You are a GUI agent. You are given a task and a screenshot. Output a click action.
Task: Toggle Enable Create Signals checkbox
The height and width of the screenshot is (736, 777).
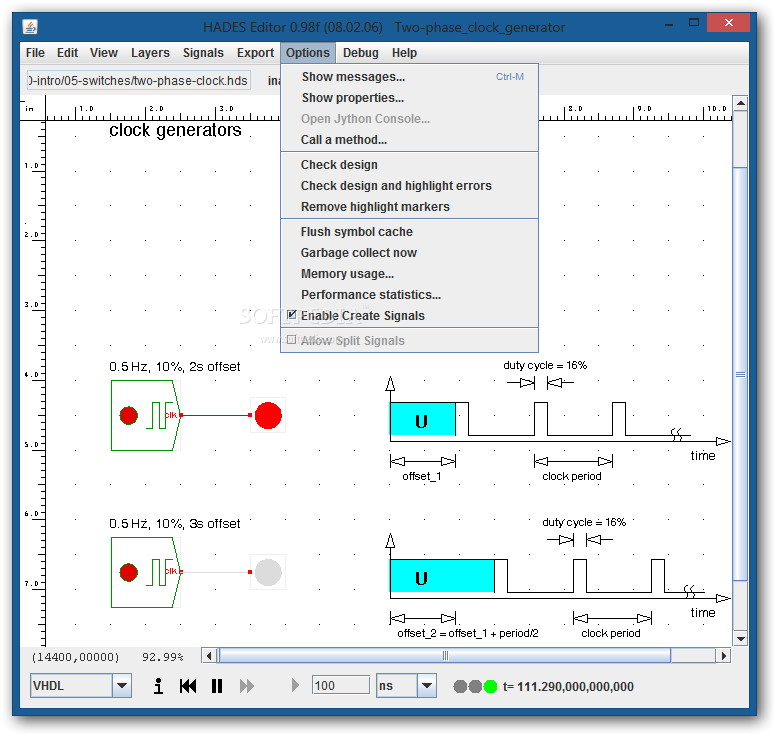(x=292, y=315)
